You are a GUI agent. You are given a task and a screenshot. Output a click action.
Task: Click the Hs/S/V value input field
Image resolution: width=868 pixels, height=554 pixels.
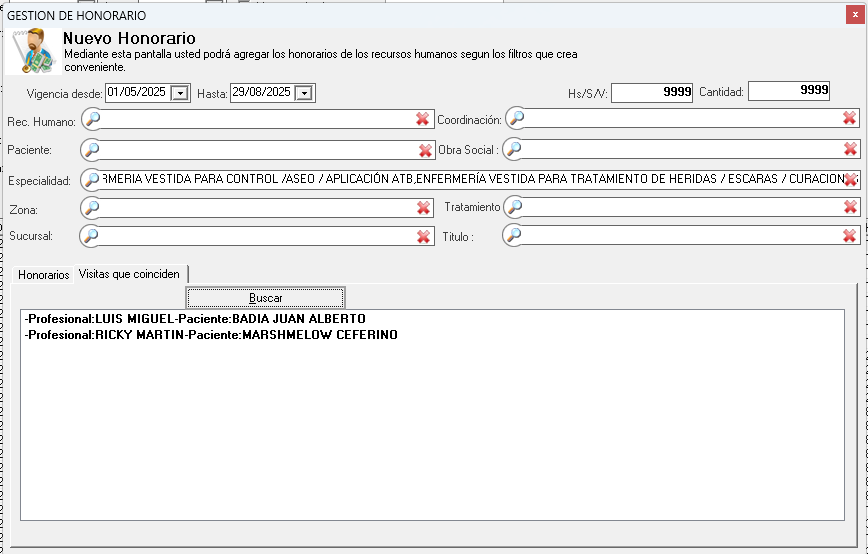tap(652, 92)
